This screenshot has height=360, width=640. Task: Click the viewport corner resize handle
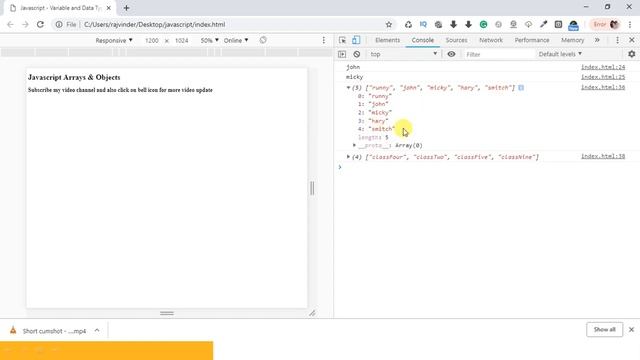(x=312, y=313)
